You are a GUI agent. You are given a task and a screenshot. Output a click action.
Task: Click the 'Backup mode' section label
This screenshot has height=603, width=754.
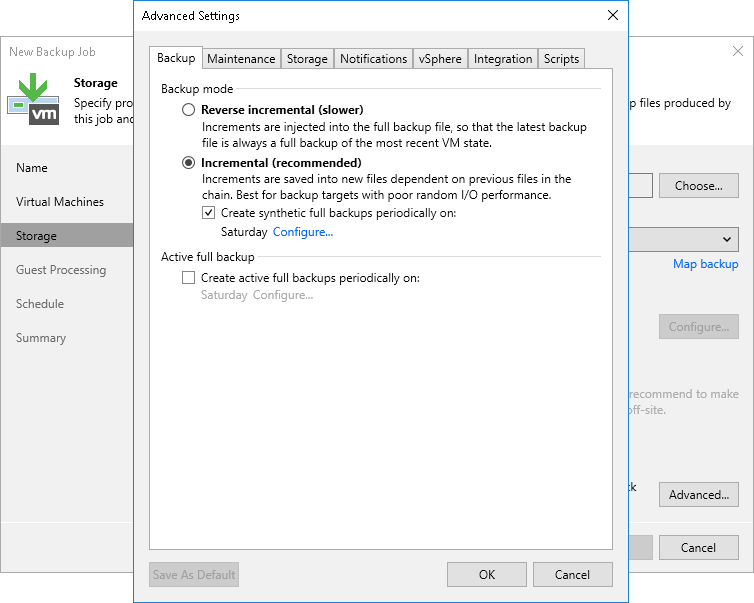tap(197, 89)
